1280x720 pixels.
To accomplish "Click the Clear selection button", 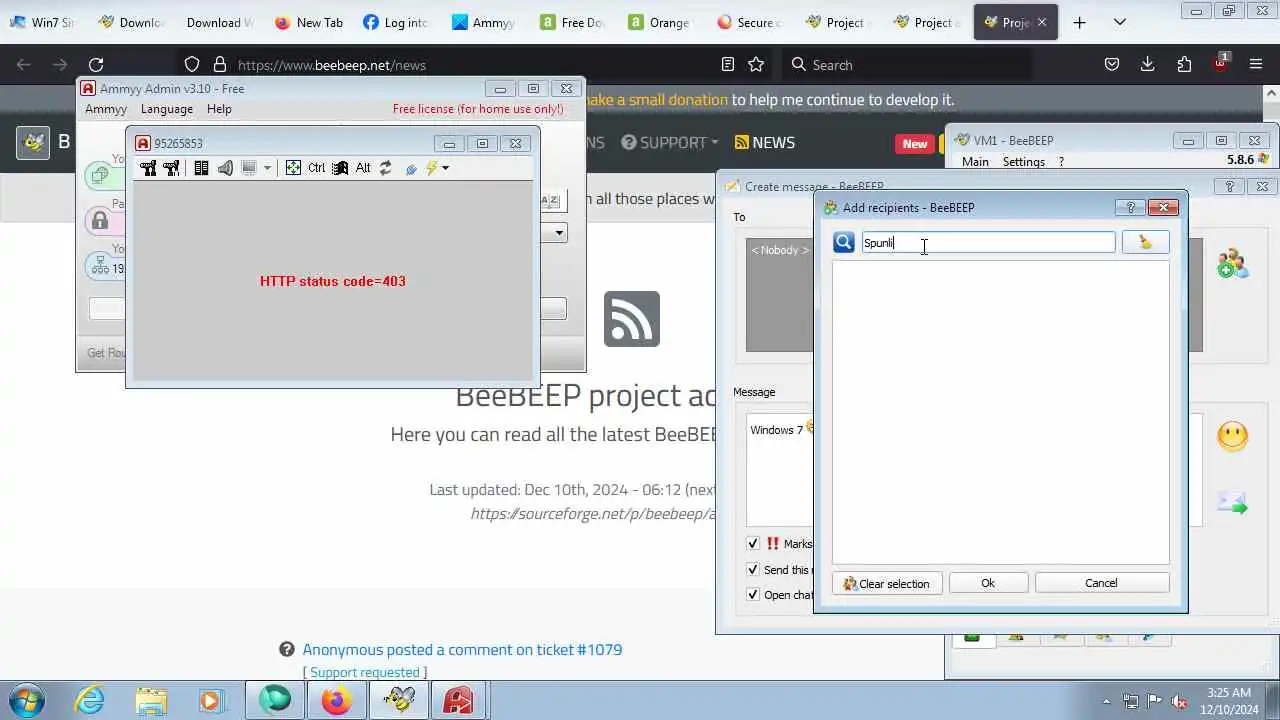I will (x=887, y=583).
